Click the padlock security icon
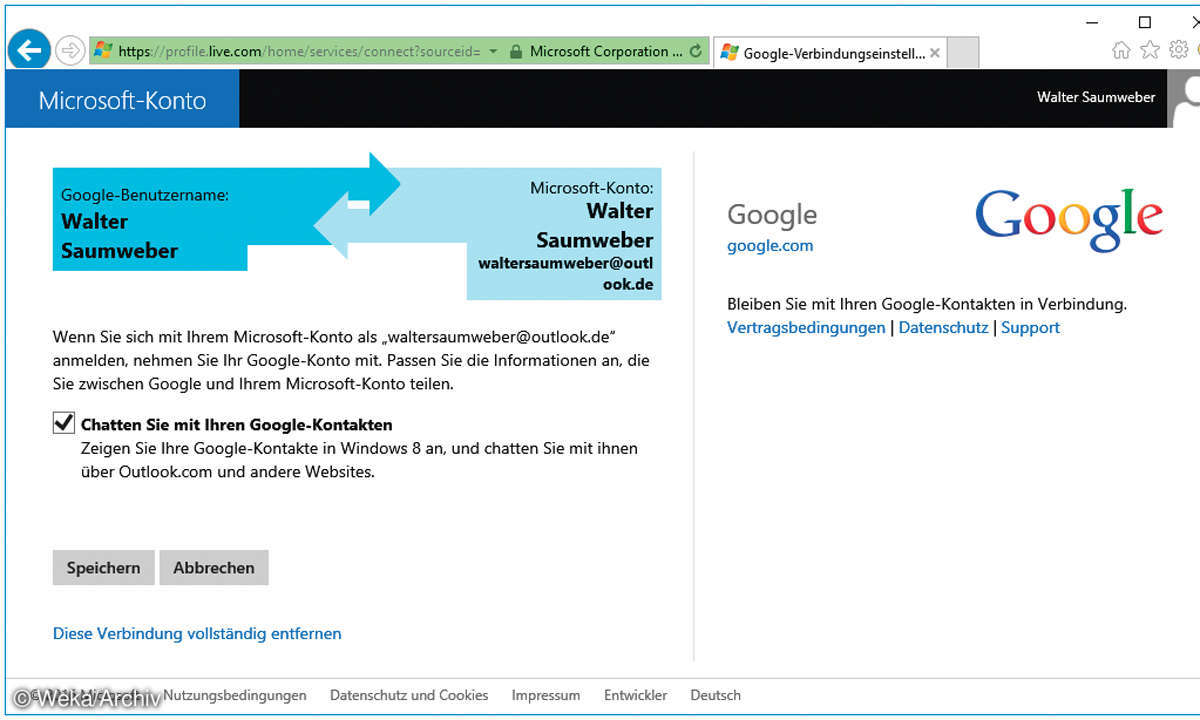The image size is (1200, 720). (x=515, y=51)
